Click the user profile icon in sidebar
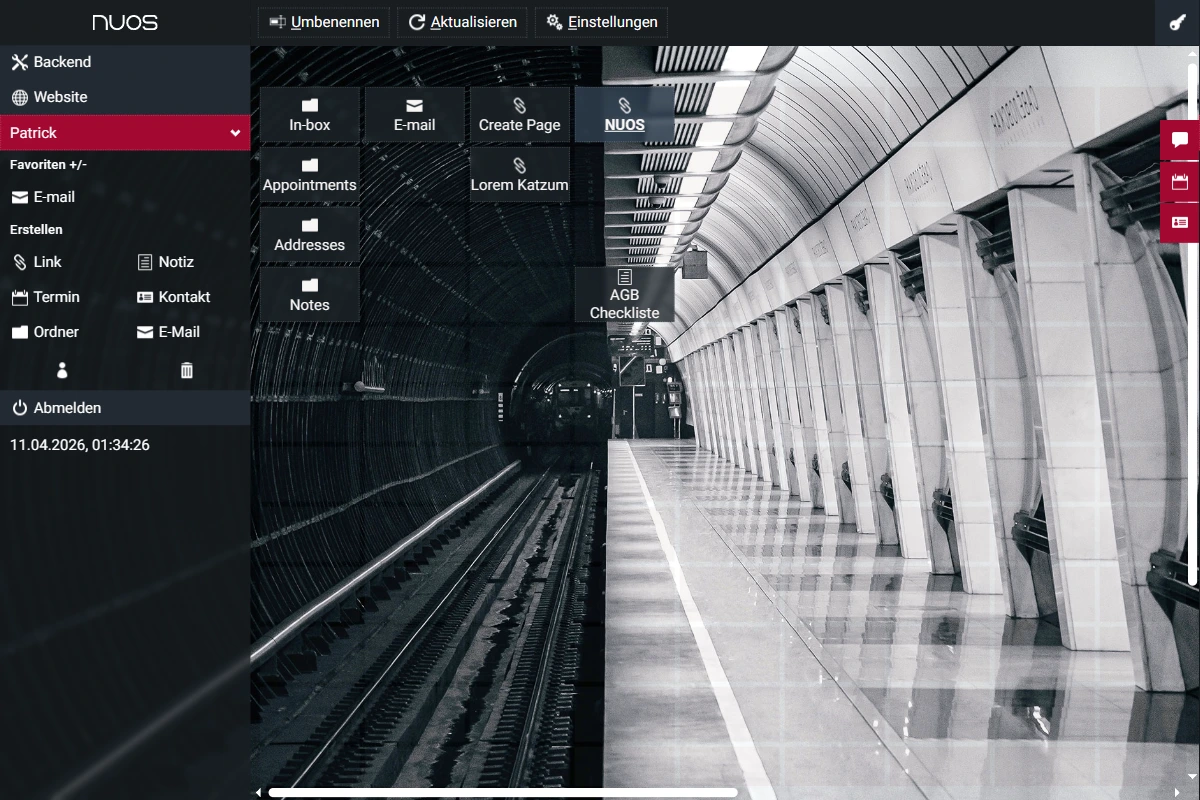 click(62, 371)
